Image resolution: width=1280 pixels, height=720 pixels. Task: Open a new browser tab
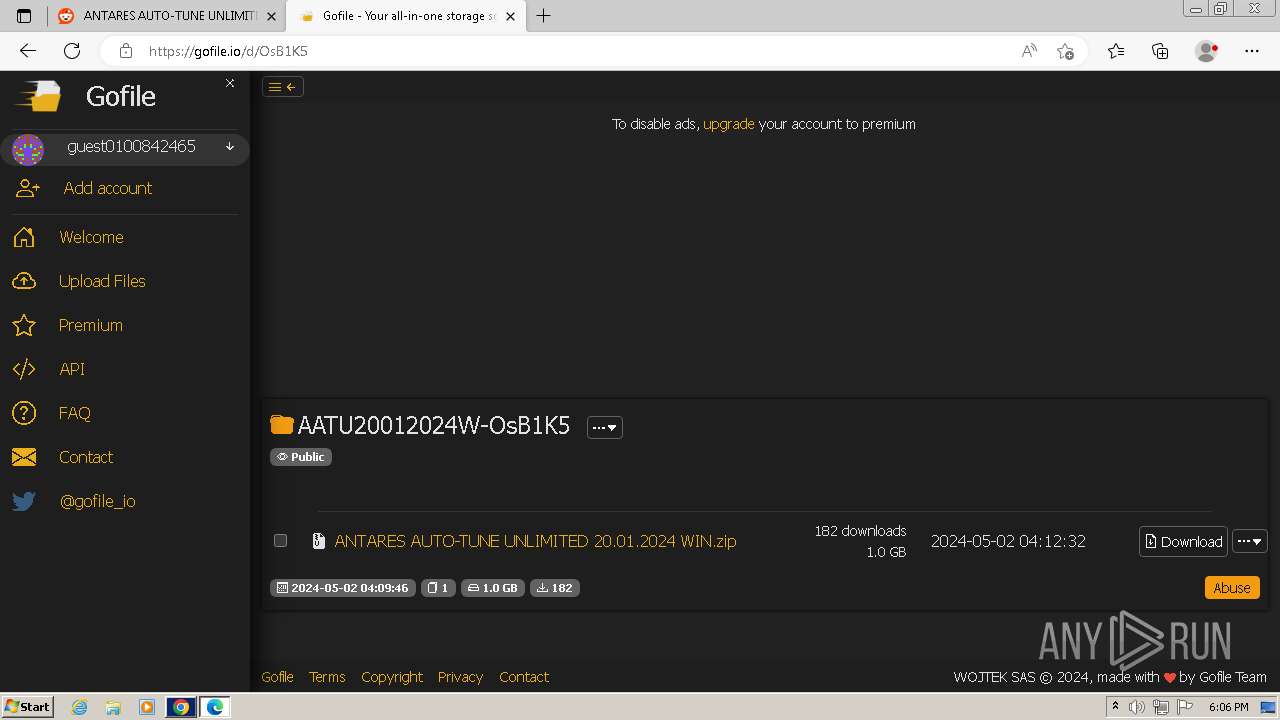[x=543, y=16]
